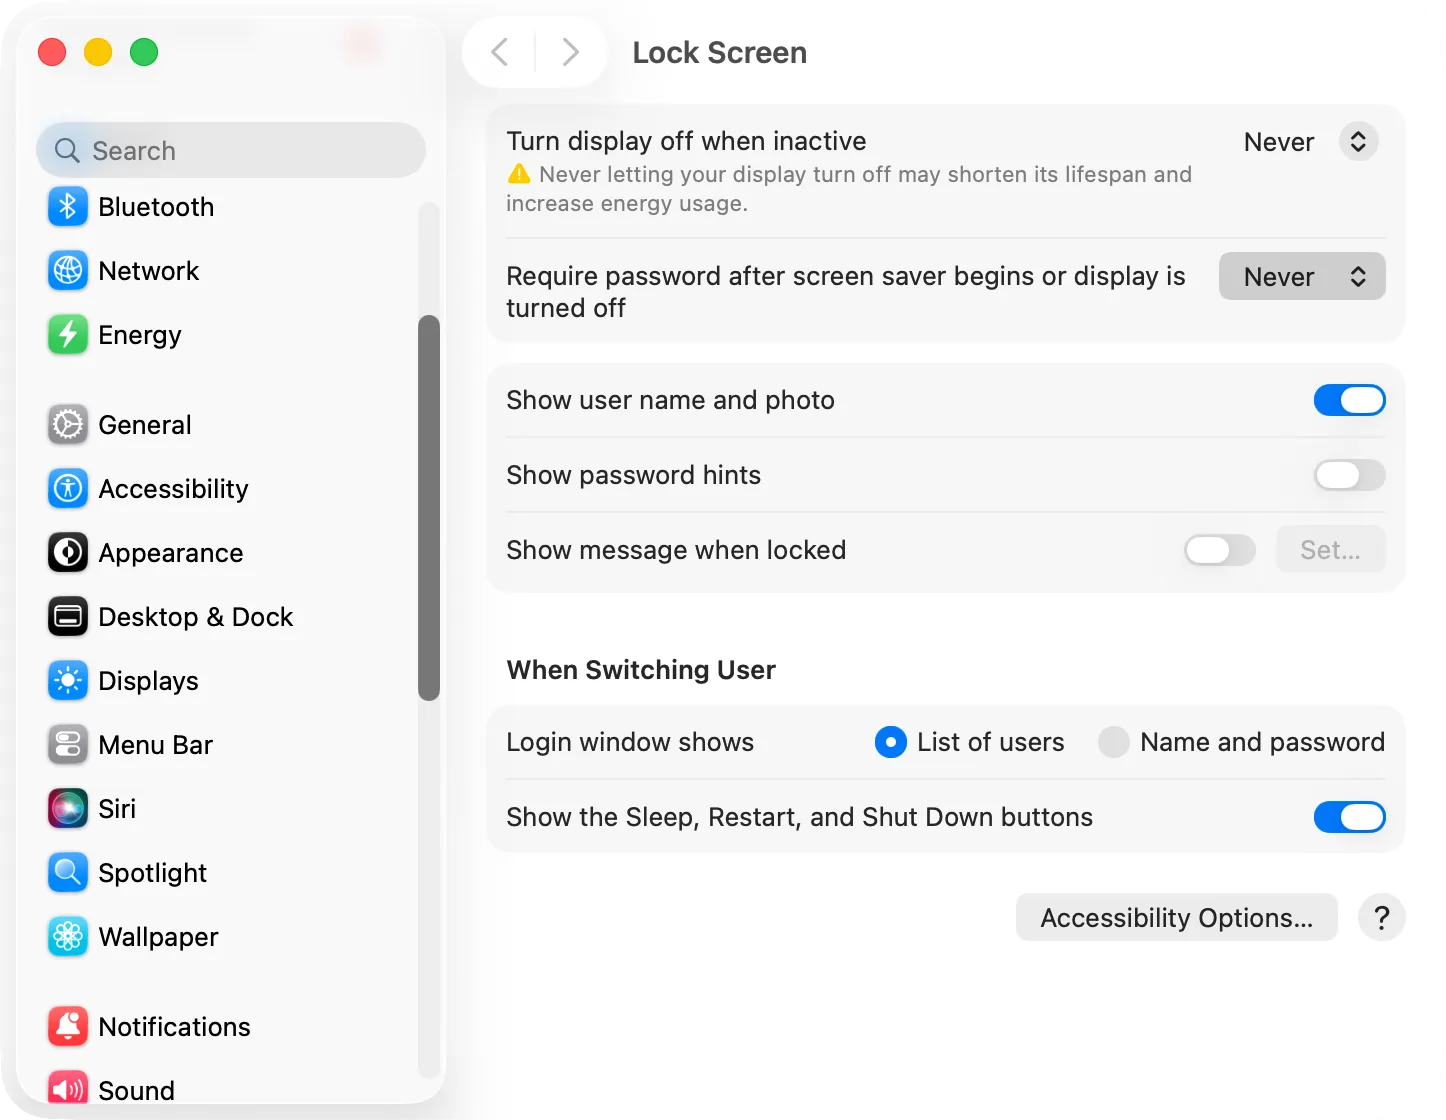Click the sidebar scrollbar thumb

coord(429,508)
